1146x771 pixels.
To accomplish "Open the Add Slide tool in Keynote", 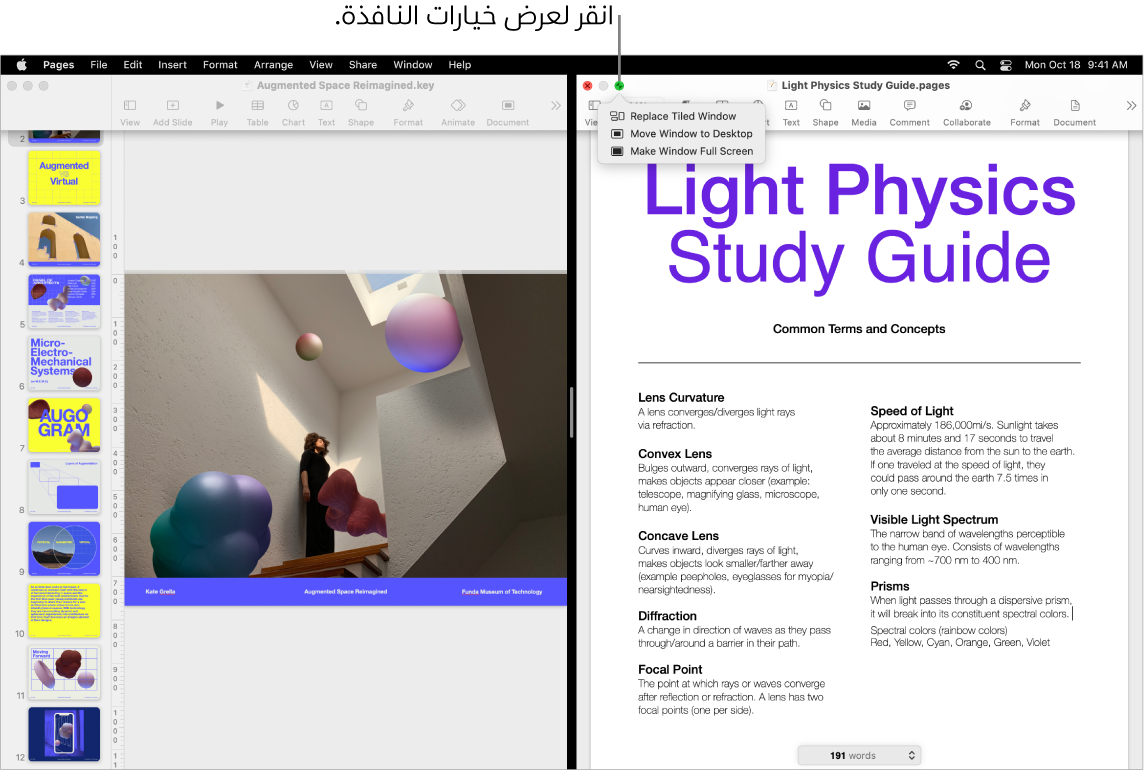I will tap(171, 108).
